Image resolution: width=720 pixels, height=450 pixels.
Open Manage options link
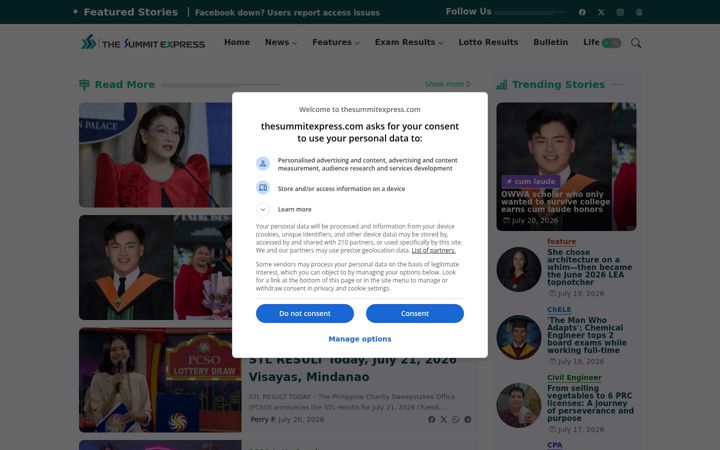coord(360,339)
